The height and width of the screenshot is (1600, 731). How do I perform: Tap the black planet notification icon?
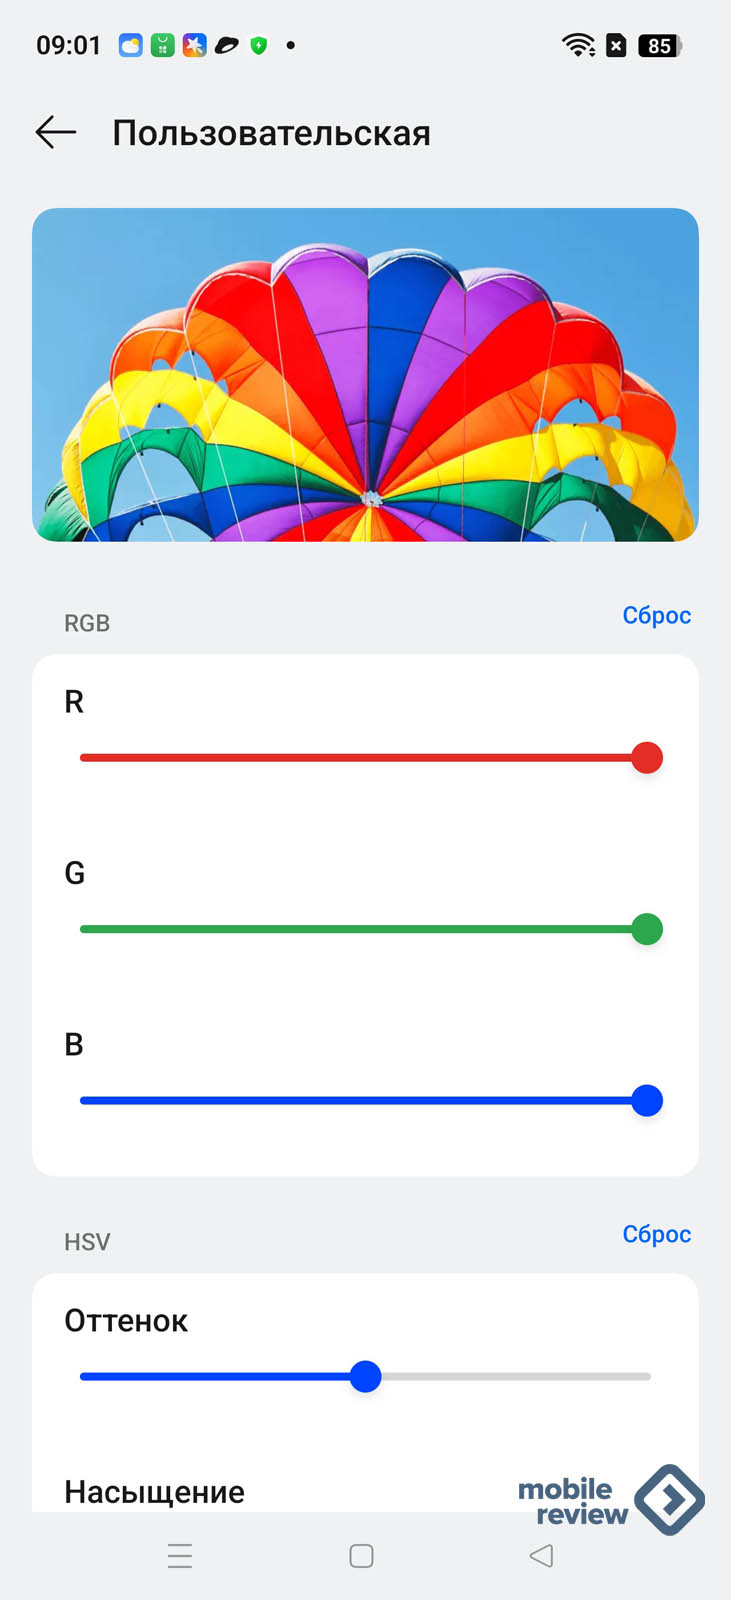click(x=227, y=45)
